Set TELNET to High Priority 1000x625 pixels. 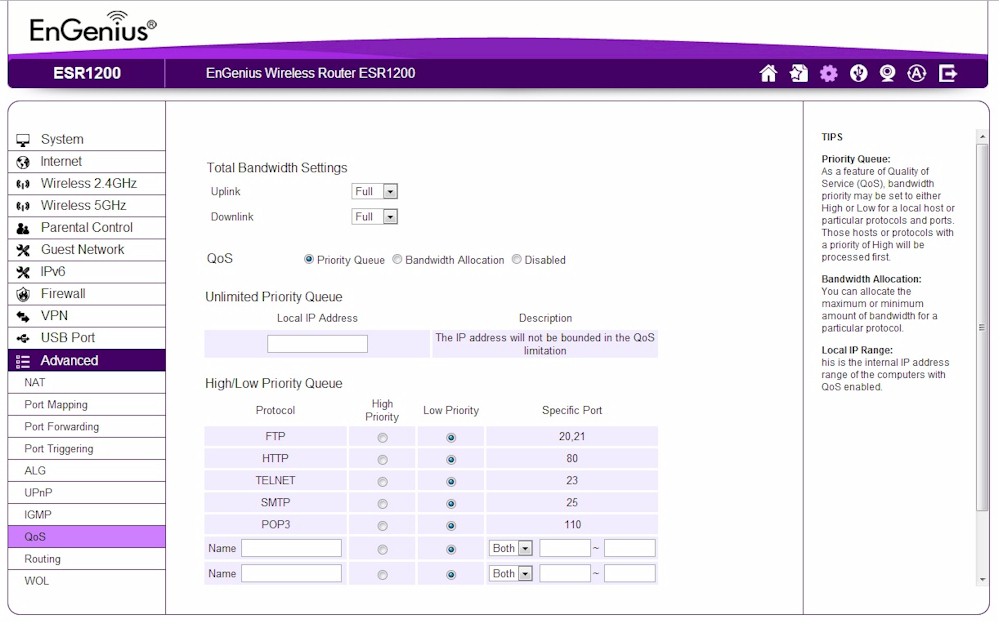[383, 482]
